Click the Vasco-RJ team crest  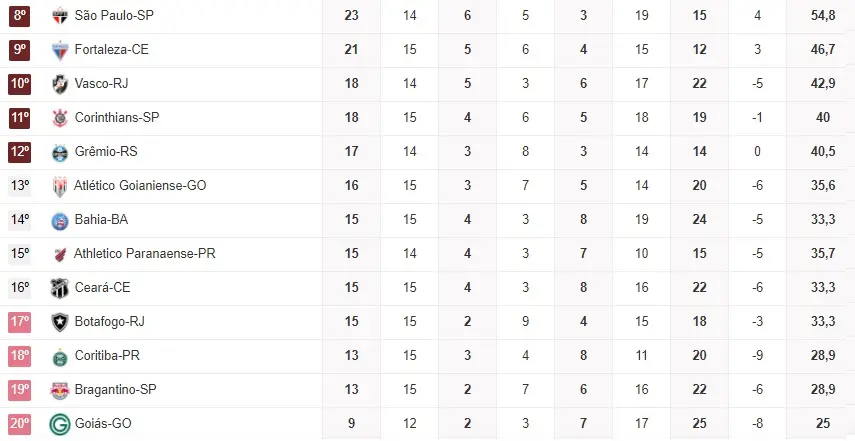click(60, 83)
